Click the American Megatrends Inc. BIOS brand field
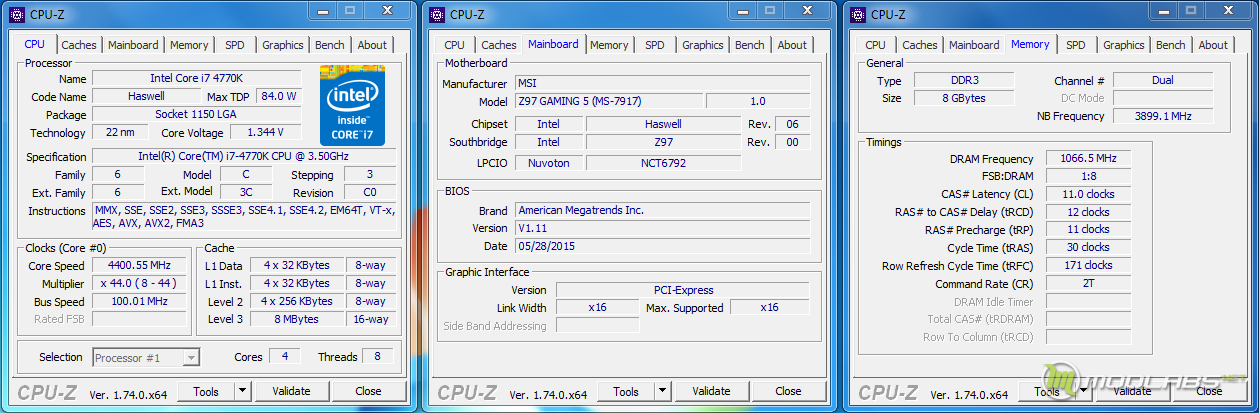 (663, 210)
